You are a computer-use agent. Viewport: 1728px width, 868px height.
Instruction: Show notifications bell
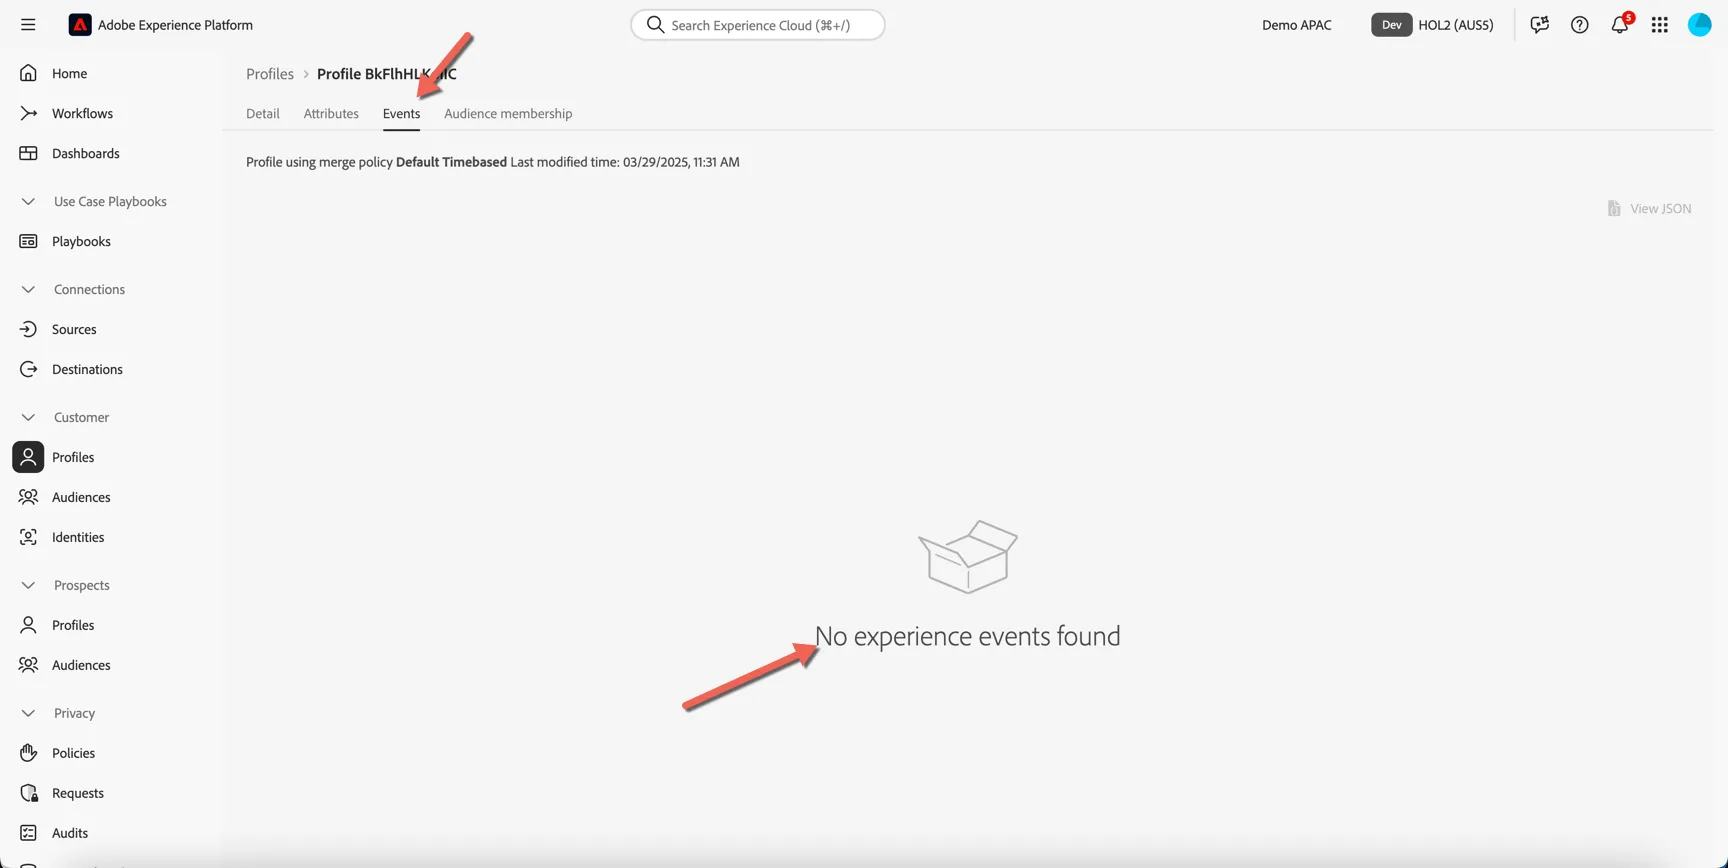click(1620, 25)
